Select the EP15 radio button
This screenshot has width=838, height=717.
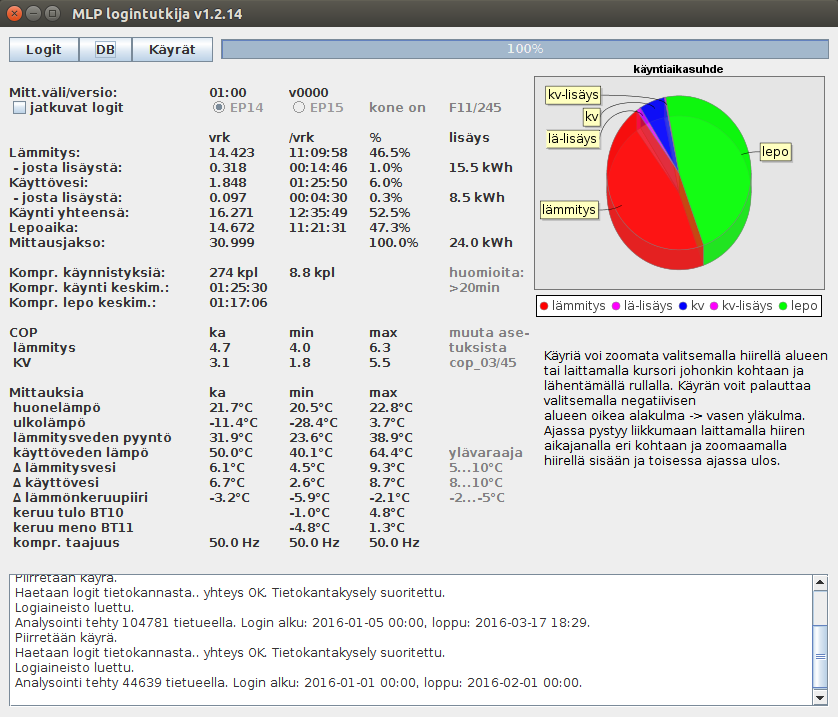click(299, 107)
